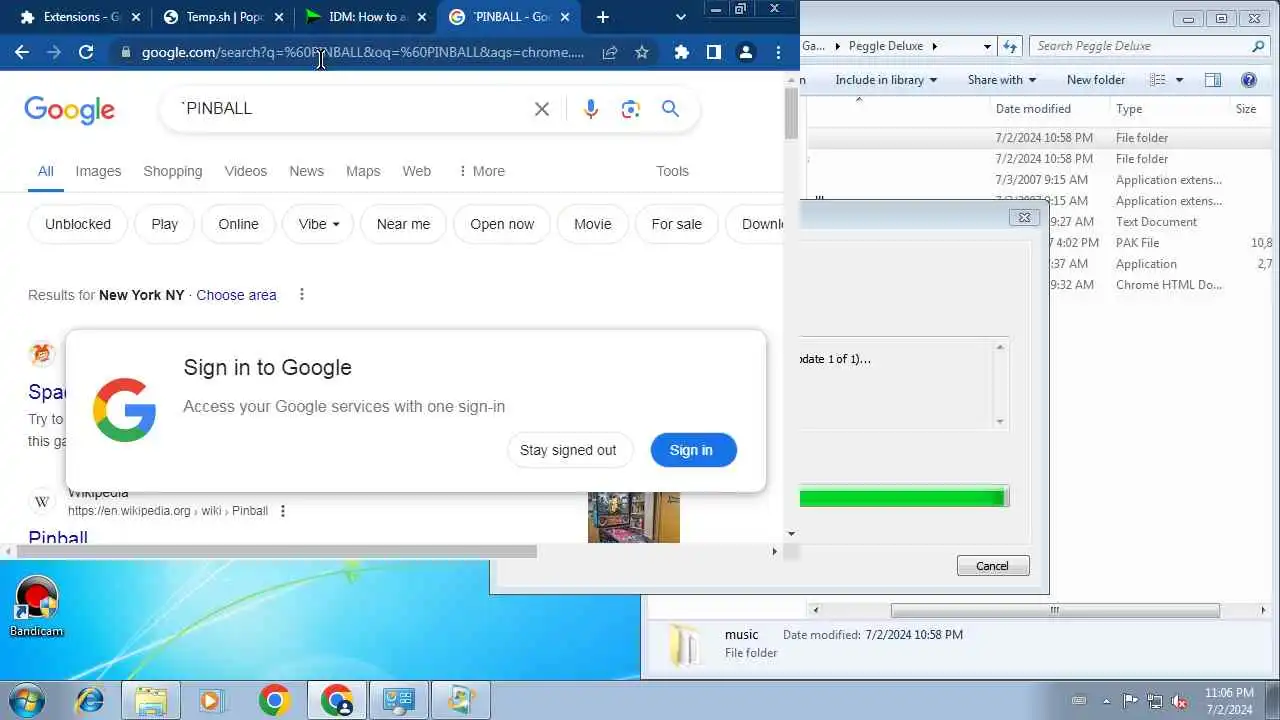Open Chrome profile avatar
This screenshot has height=720, width=1280.
(x=746, y=52)
